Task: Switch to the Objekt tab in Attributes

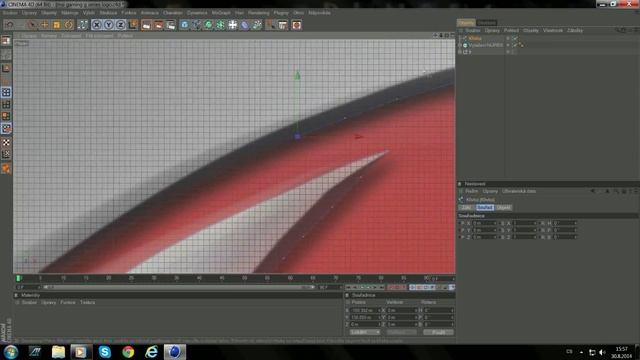Action: 504,208
